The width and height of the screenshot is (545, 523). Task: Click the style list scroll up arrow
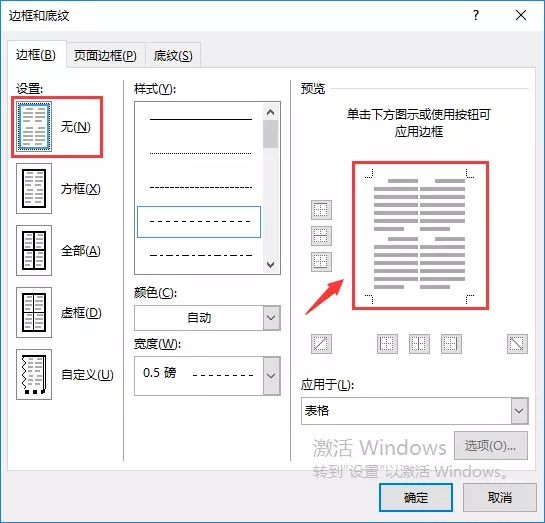tap(270, 112)
